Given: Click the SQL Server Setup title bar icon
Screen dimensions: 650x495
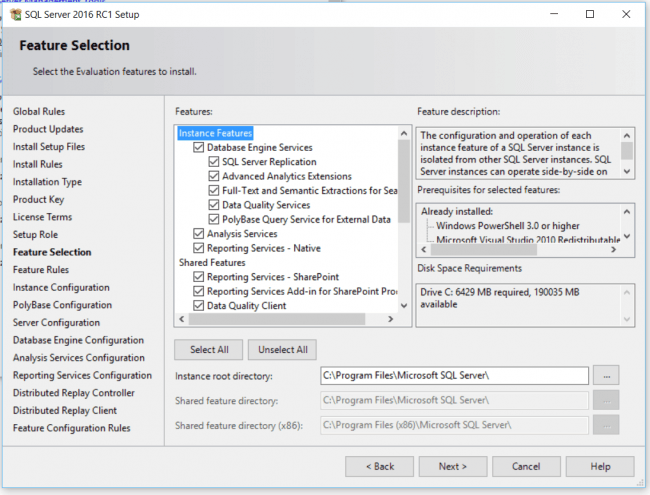Looking at the screenshot, I should click(16, 15).
